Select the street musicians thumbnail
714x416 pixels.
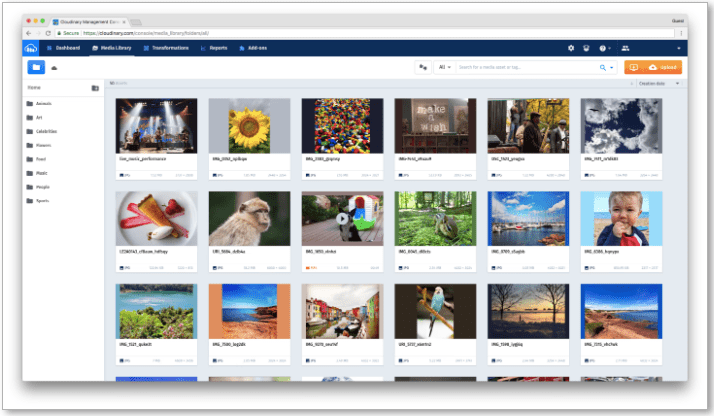528,126
